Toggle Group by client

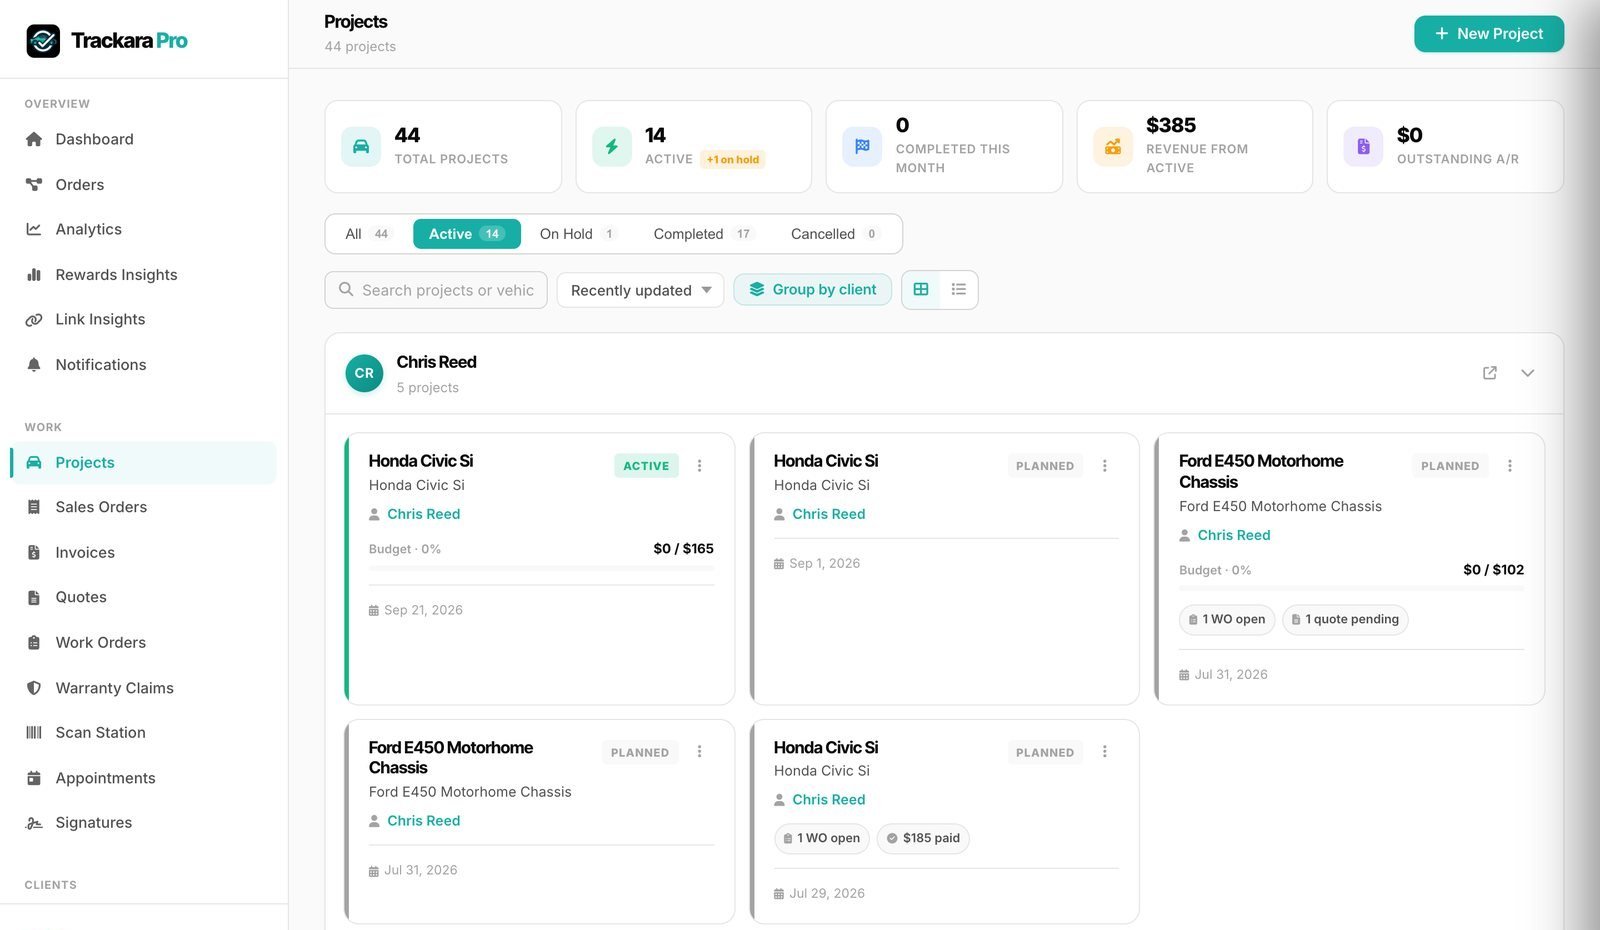pos(812,289)
